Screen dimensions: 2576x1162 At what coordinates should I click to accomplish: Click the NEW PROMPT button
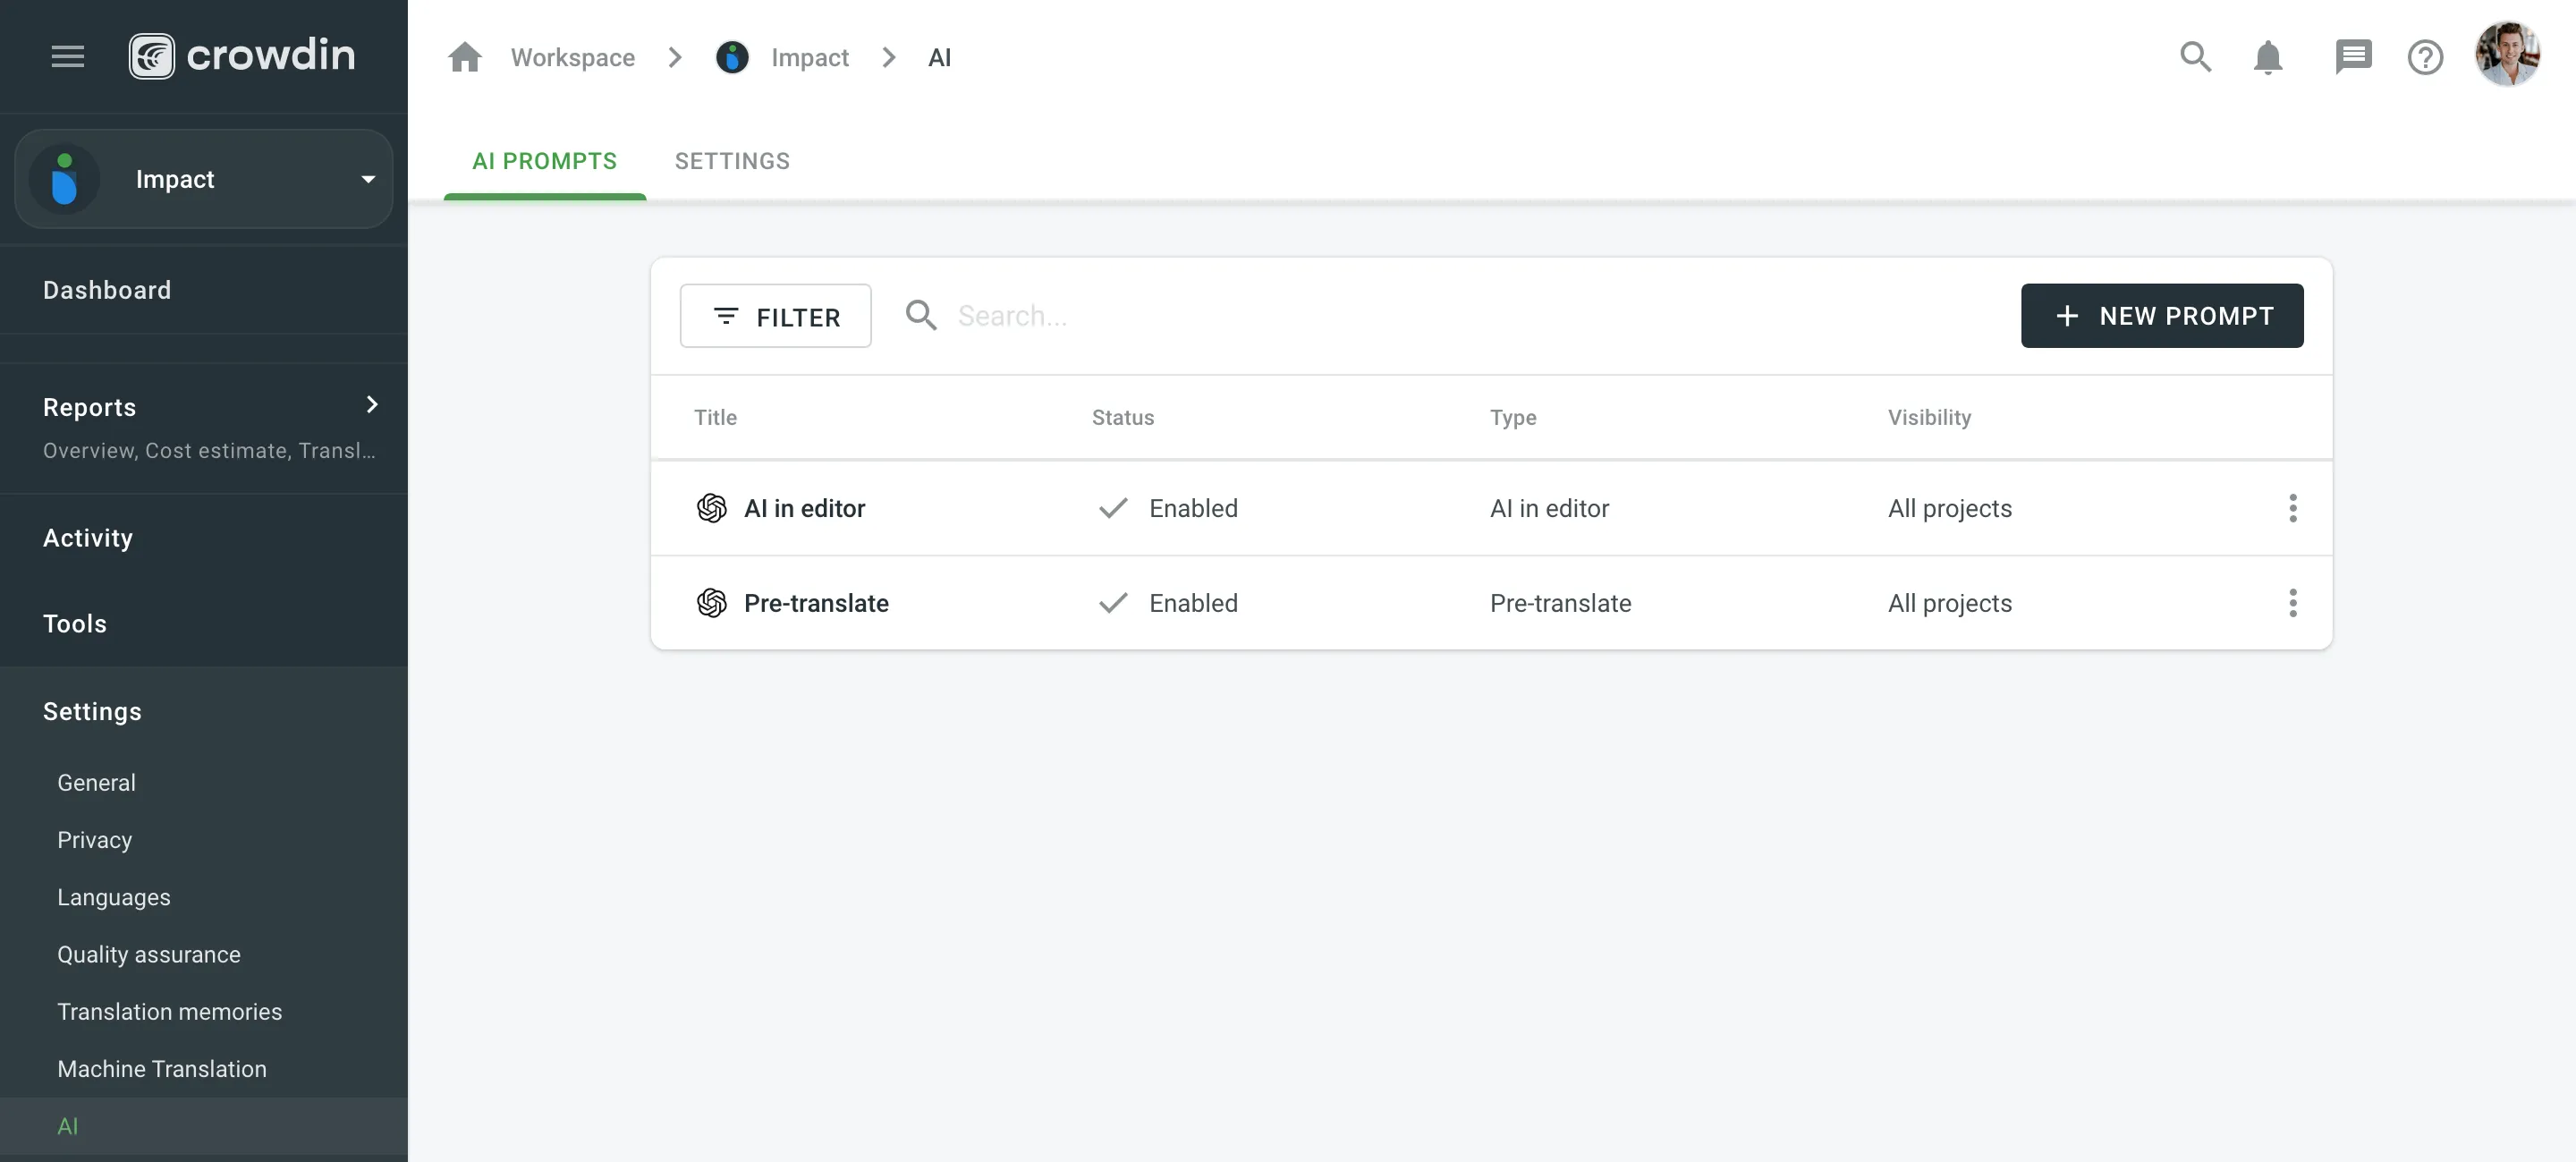tap(2162, 316)
